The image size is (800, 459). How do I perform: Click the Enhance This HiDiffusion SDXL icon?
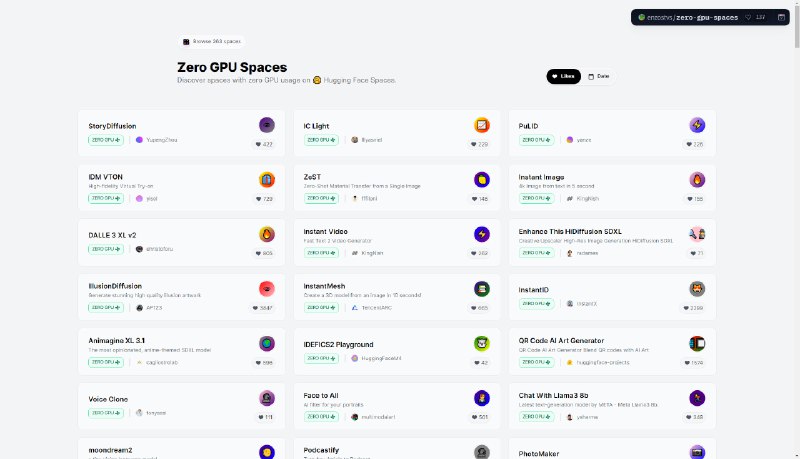point(697,234)
